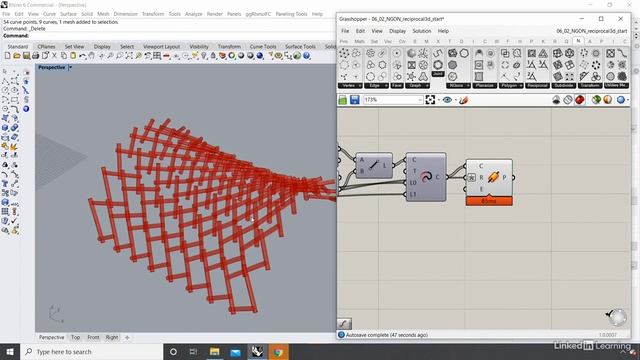The image size is (640, 360).
Task: Click the Grasshopper Sketch pencil icon
Action: coord(464,100)
